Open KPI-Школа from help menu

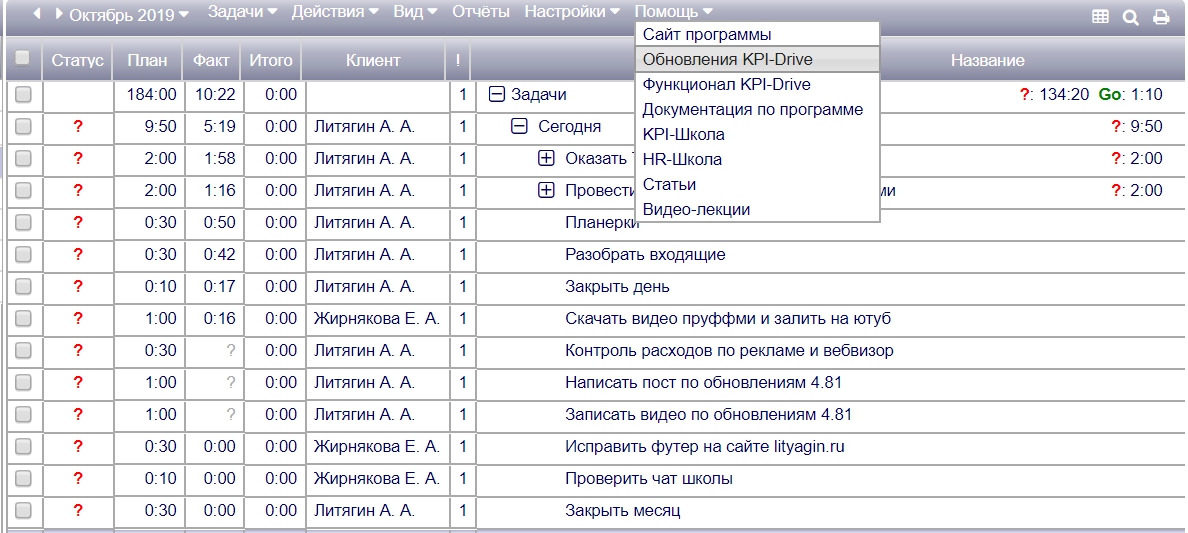pyautogui.click(x=758, y=134)
